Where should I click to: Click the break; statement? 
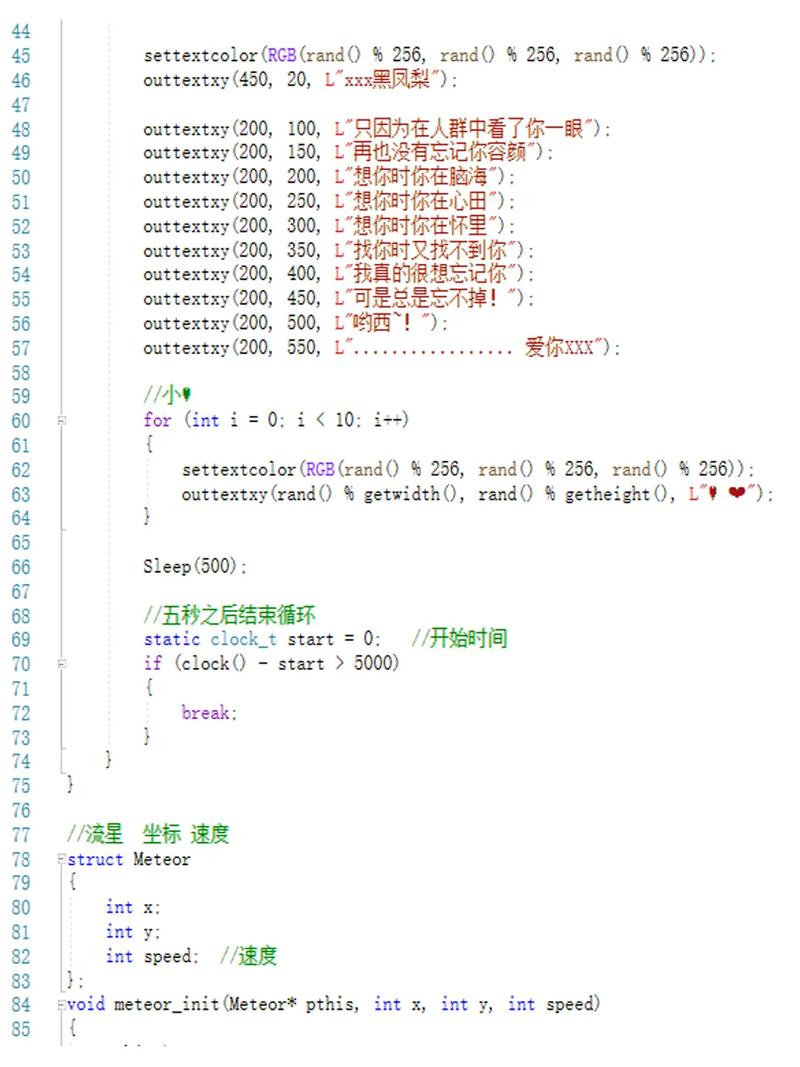click(209, 712)
